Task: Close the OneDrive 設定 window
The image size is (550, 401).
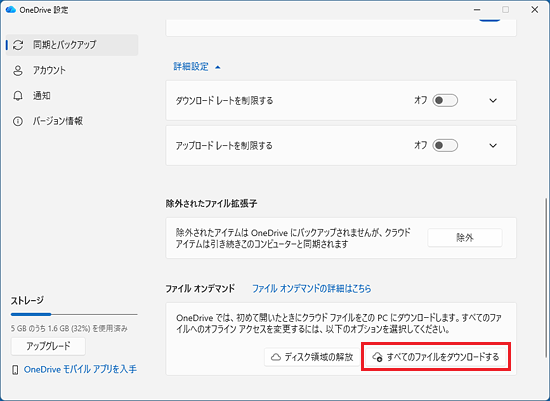Action: click(534, 10)
